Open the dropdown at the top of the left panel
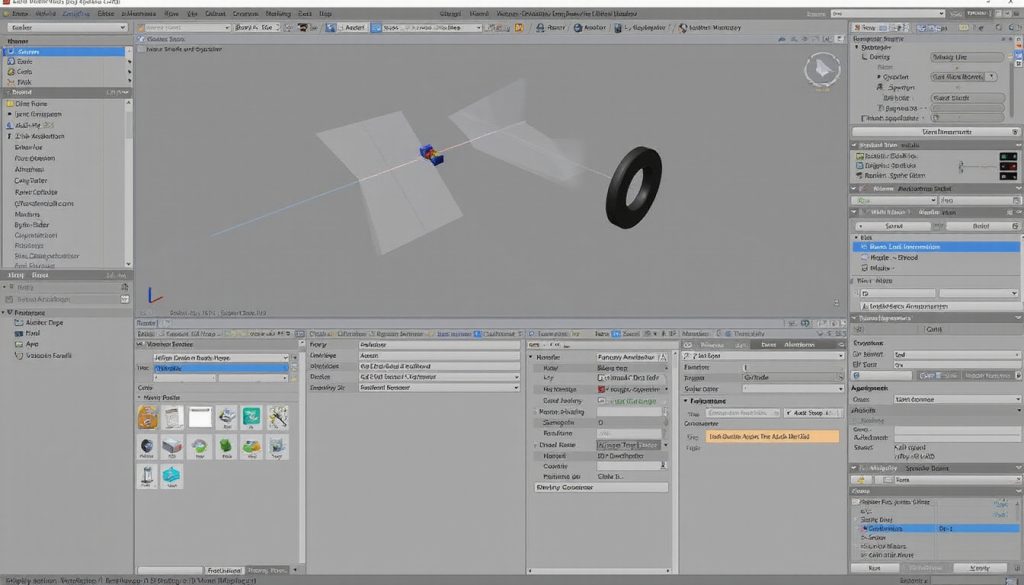This screenshot has width=1024, height=585. point(67,27)
